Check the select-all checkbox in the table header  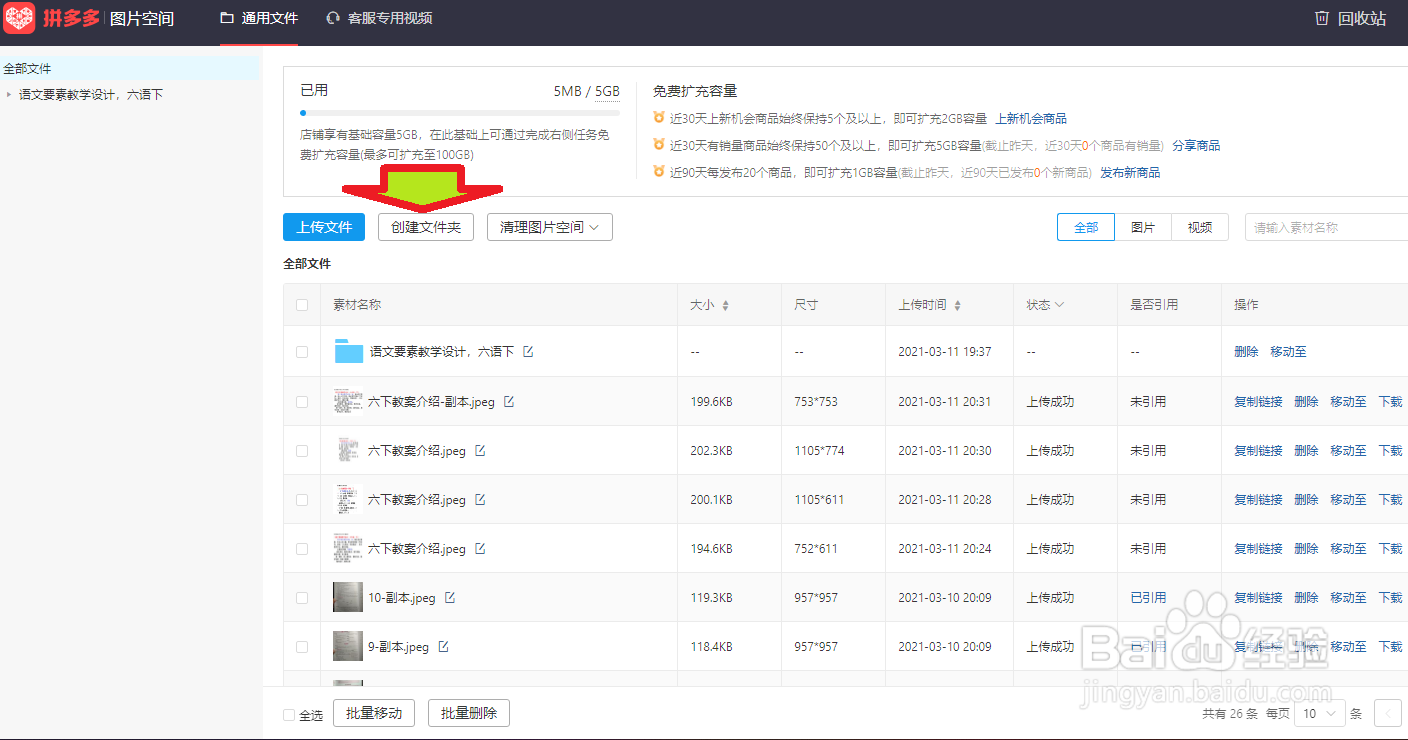pyautogui.click(x=301, y=304)
